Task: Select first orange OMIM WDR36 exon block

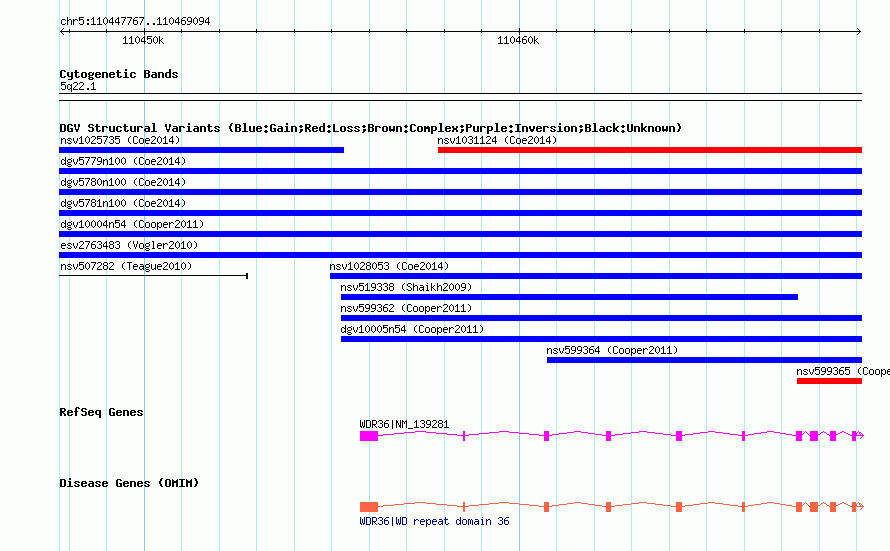Action: [369, 507]
